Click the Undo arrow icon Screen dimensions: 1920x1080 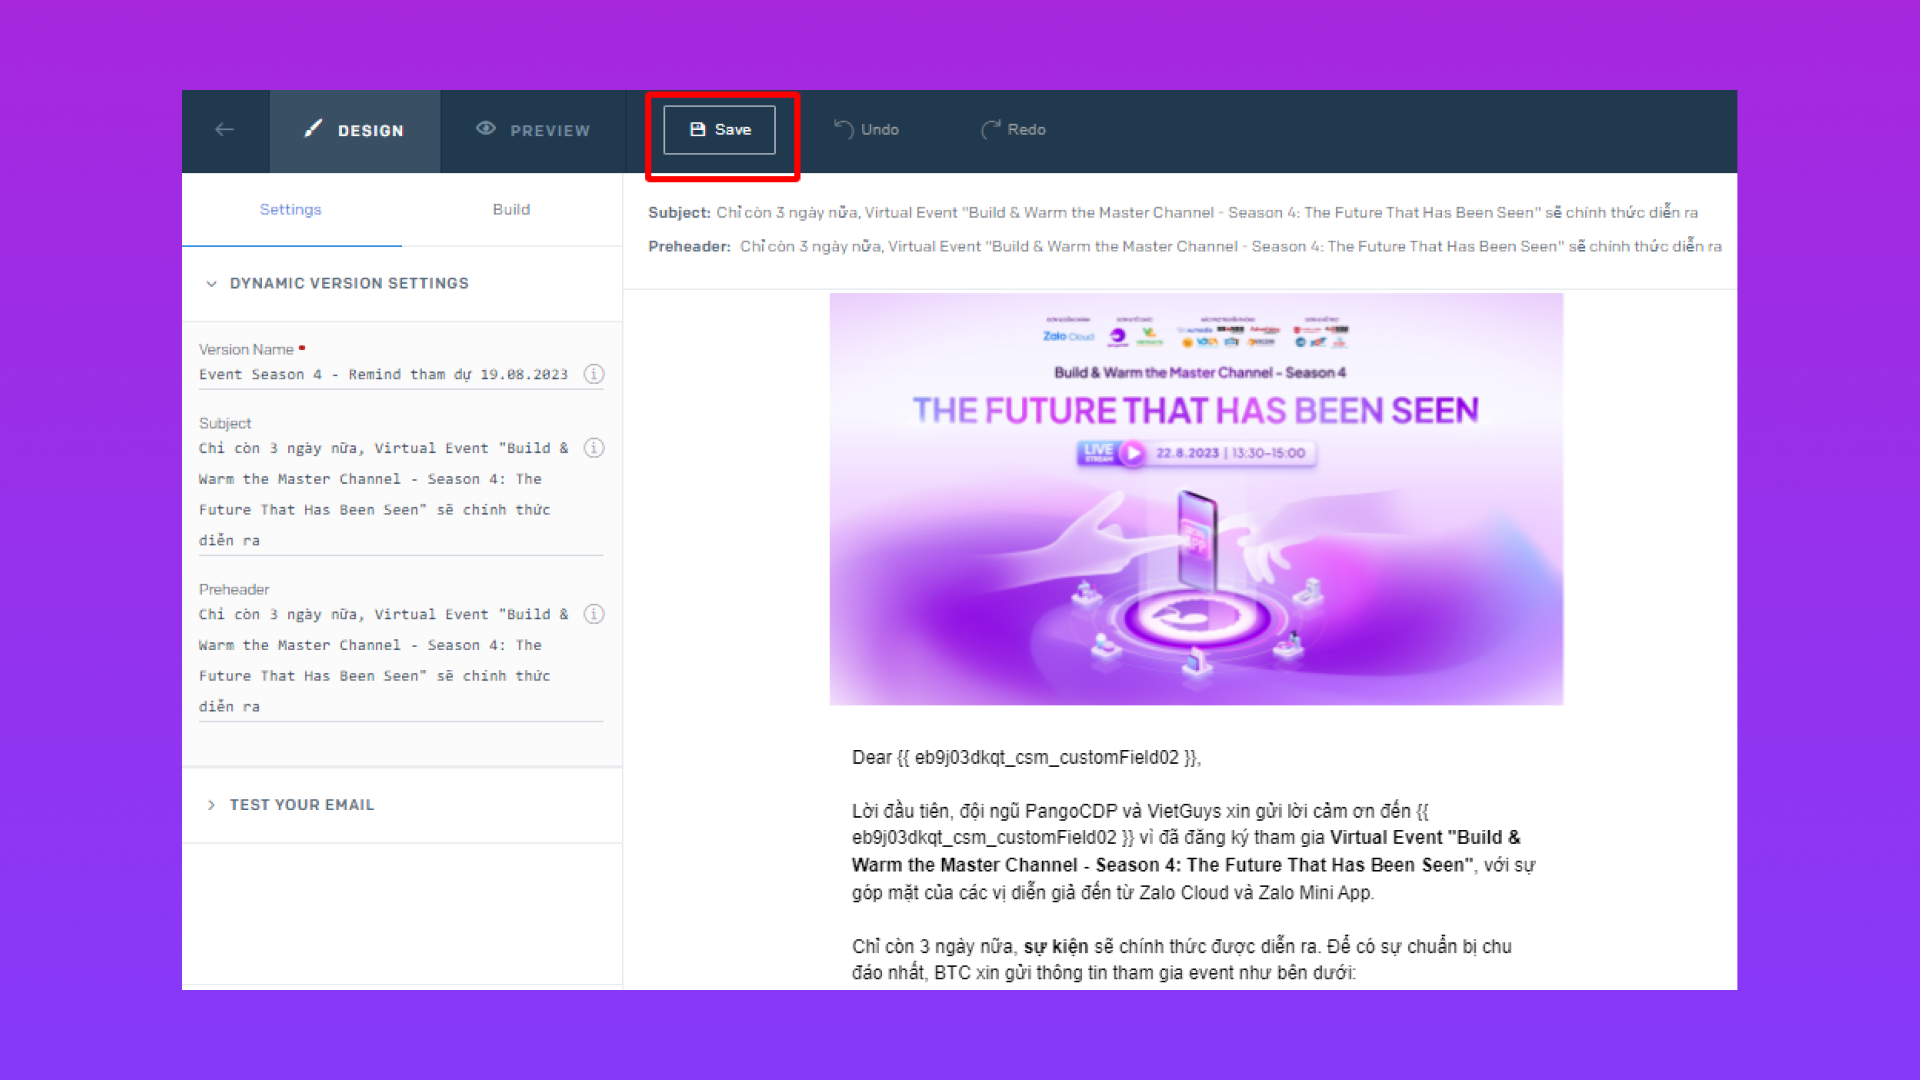pos(844,129)
